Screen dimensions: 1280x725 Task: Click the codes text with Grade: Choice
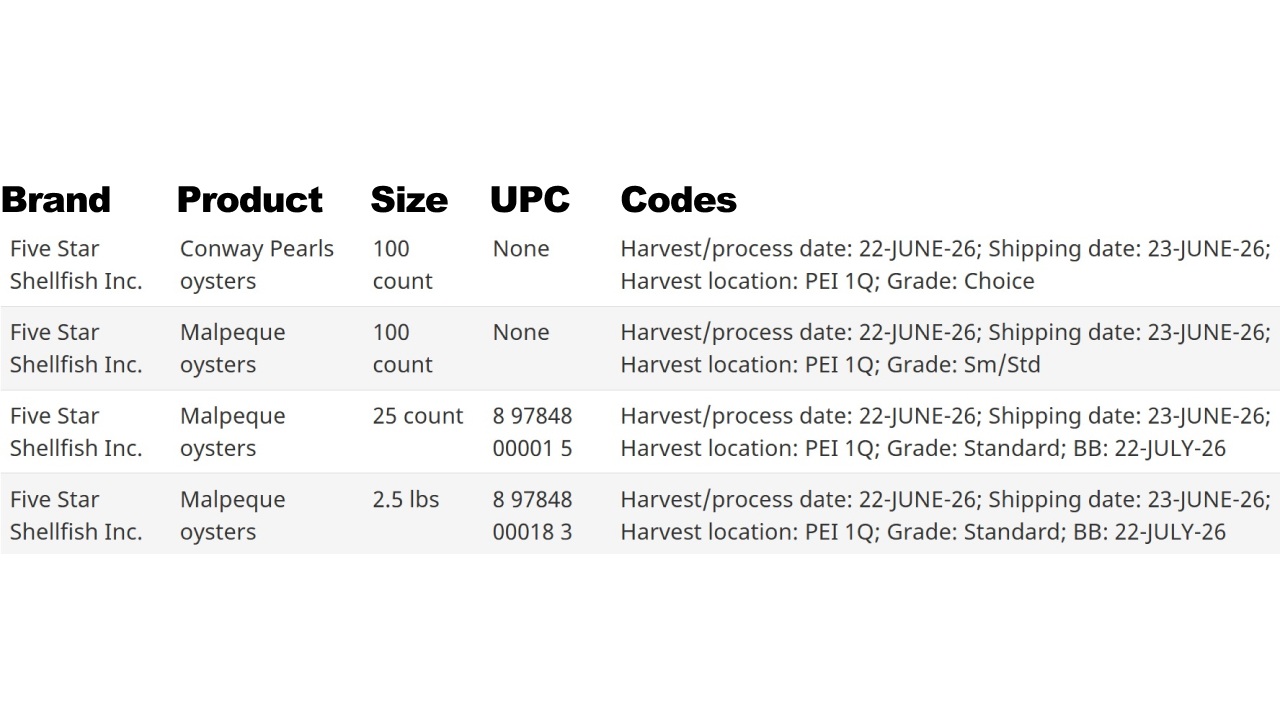945,265
